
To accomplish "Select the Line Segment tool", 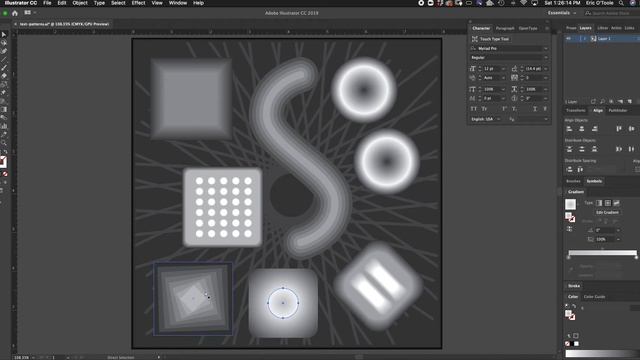I will pyautogui.click(x=4, y=60).
